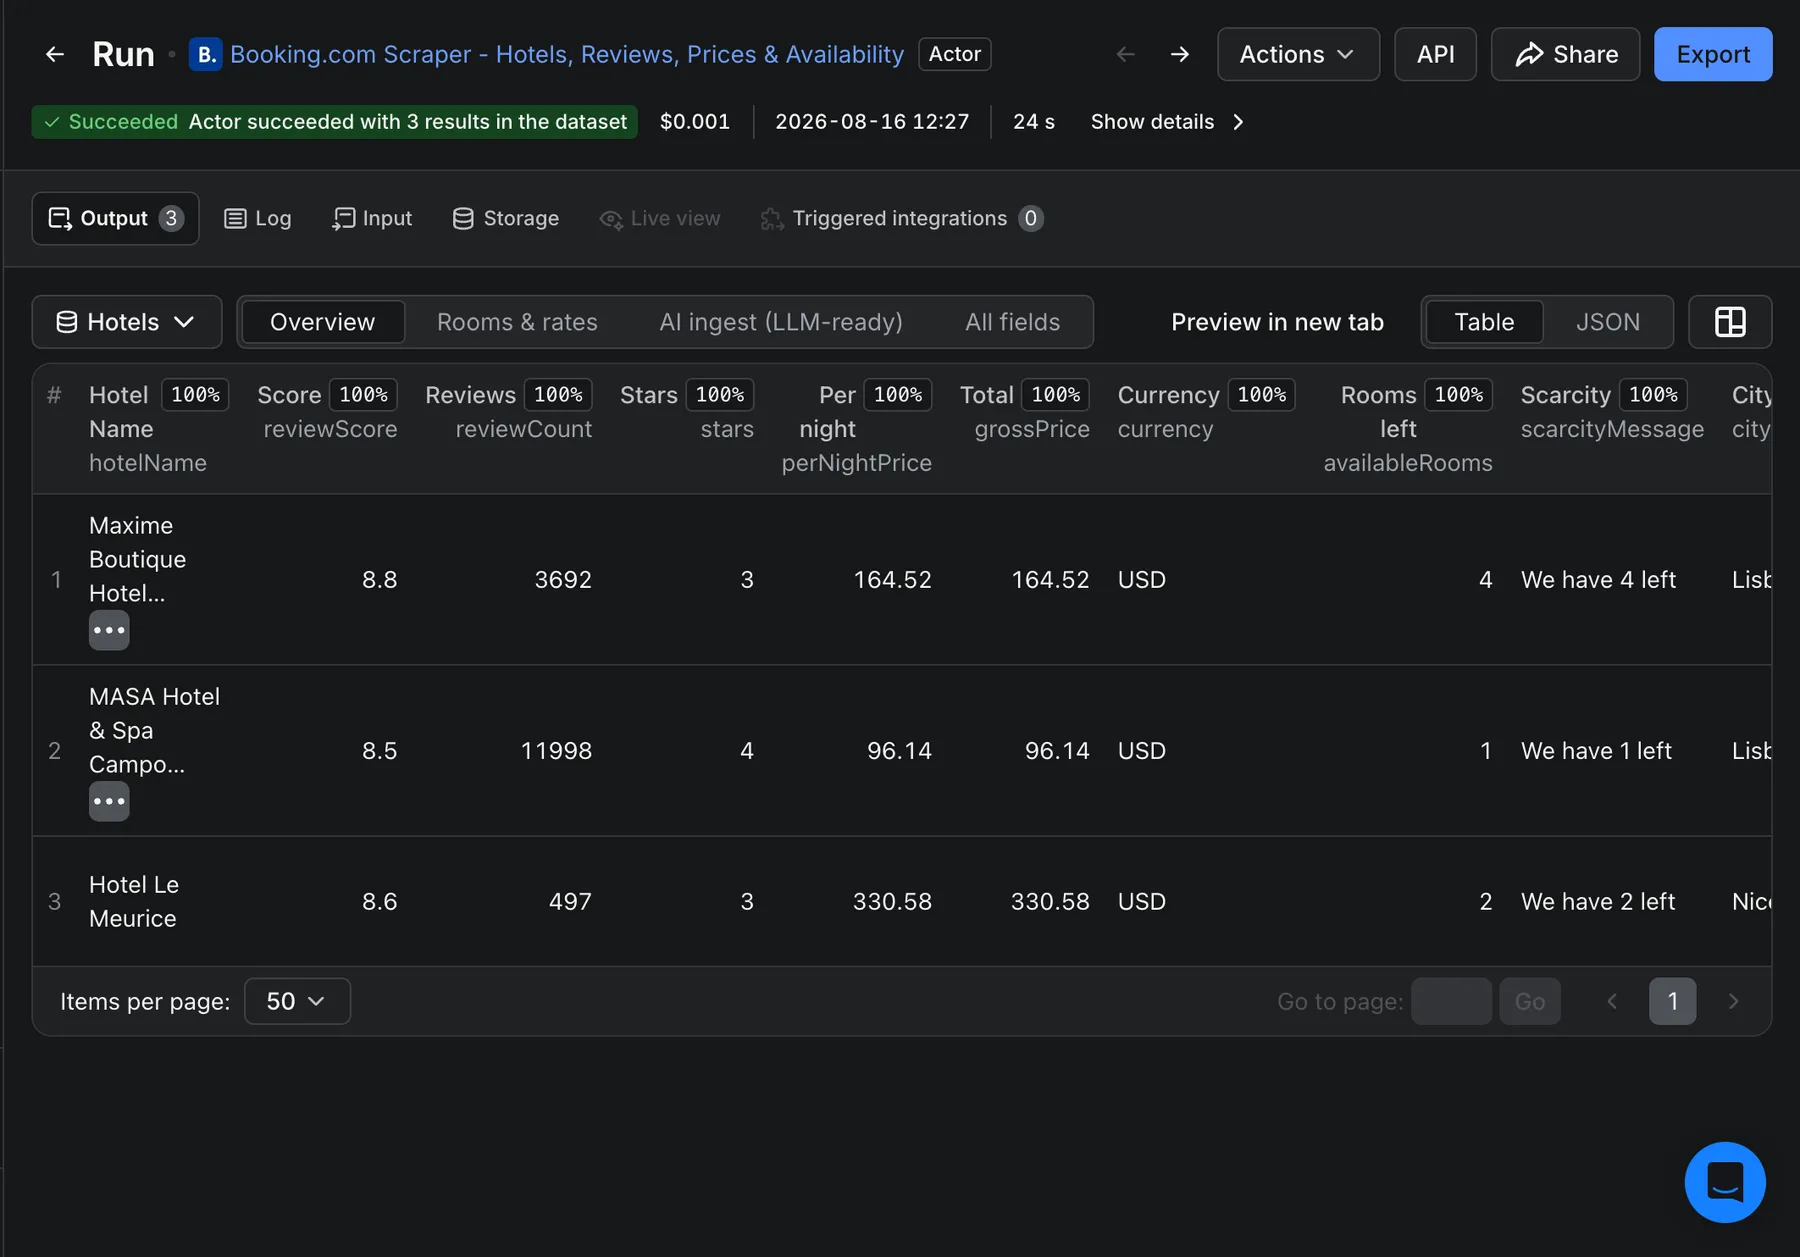
Task: Click the API button
Action: (1435, 54)
